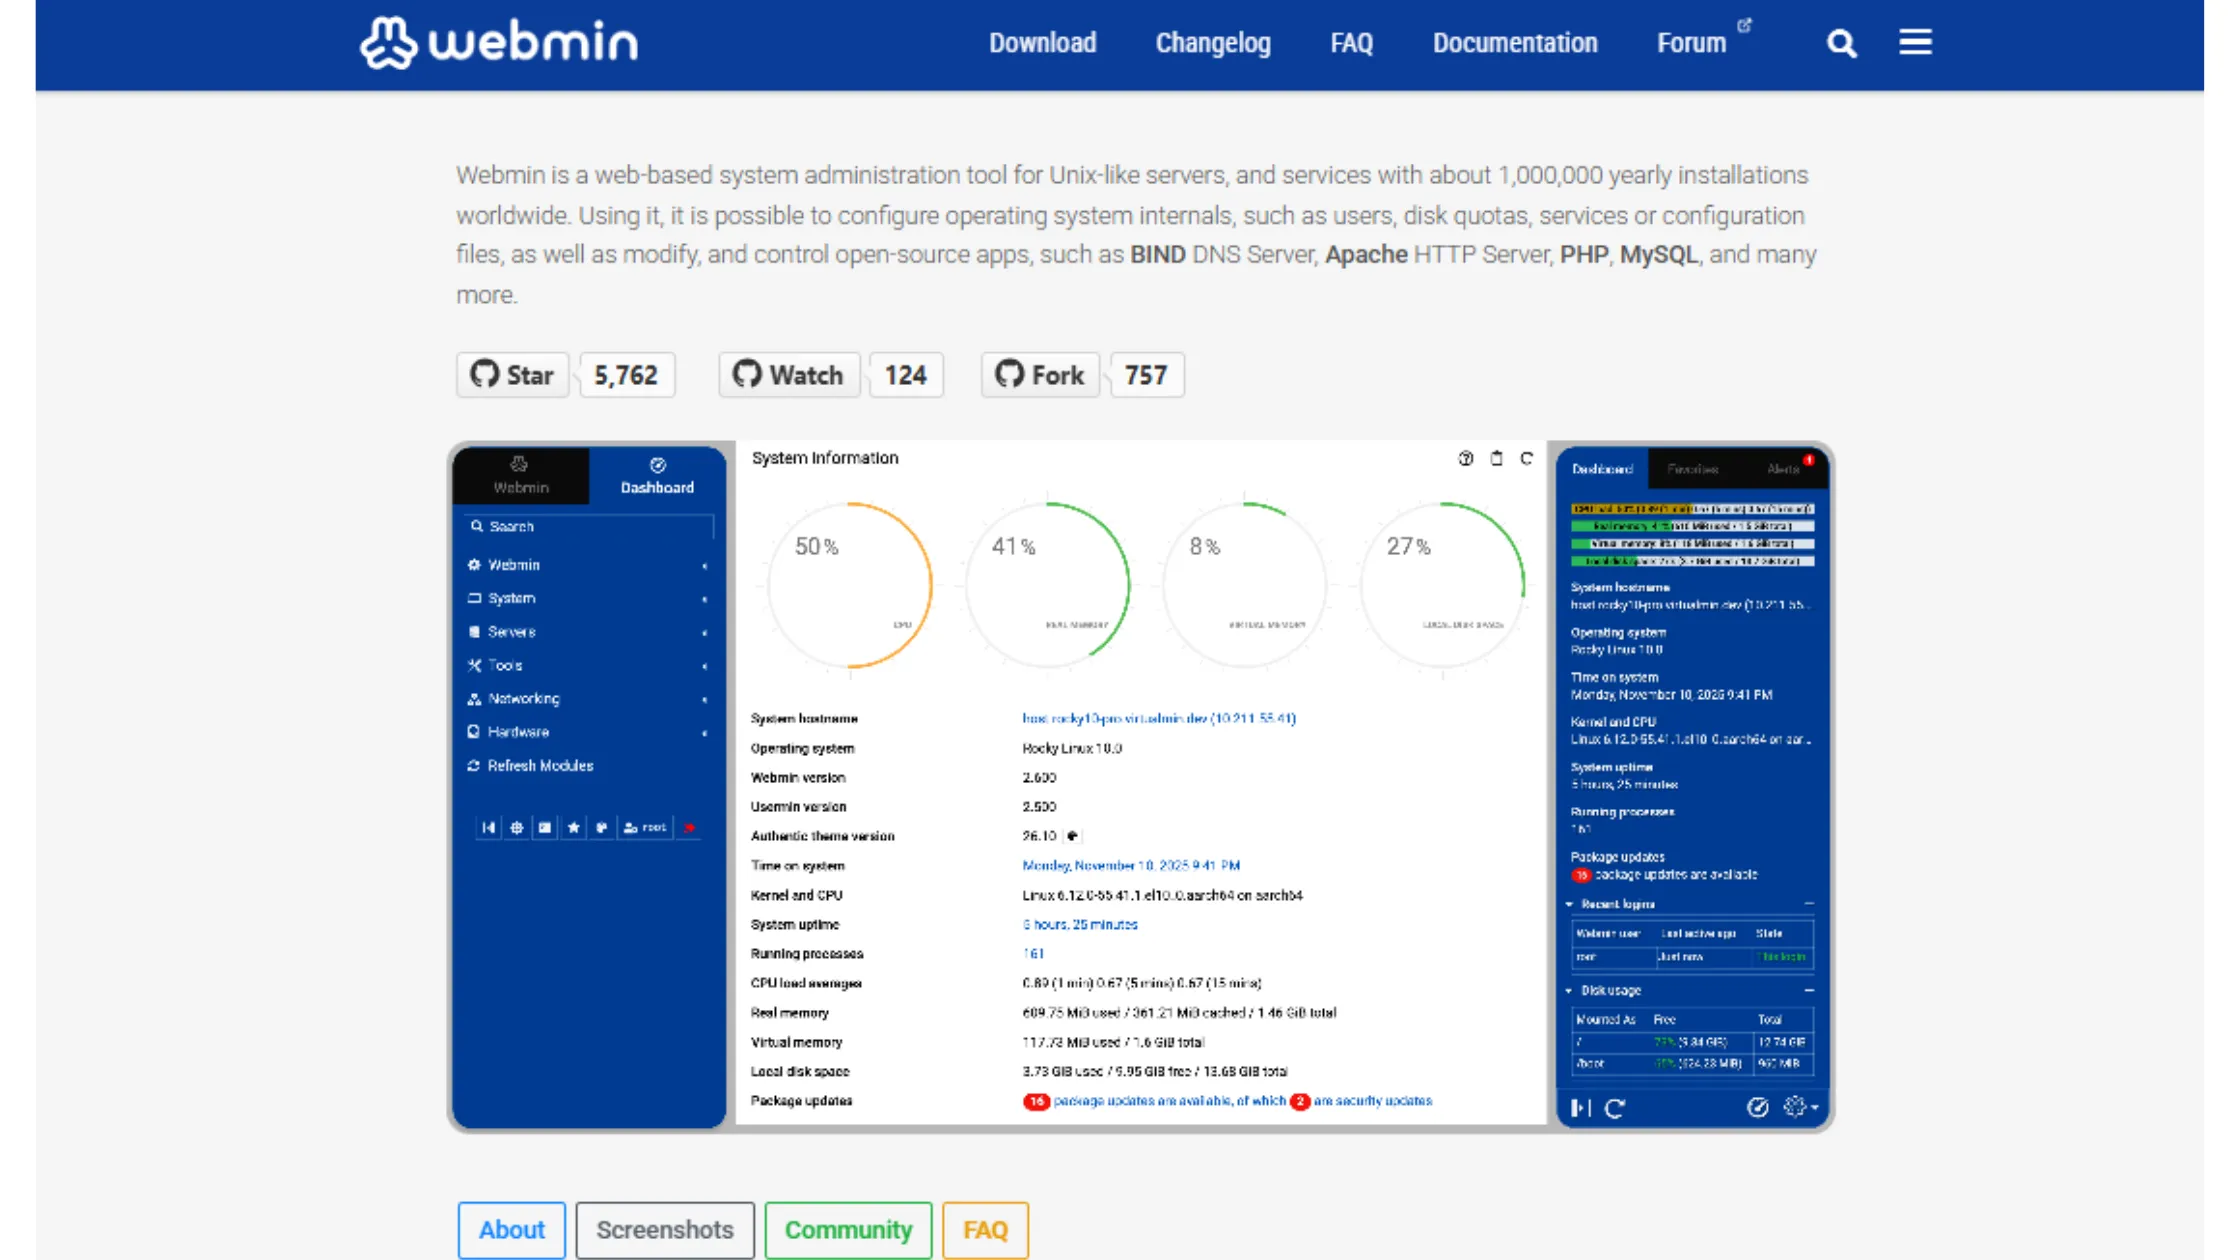Click the red 2 security updates badge
The image size is (2240, 1260).
(x=1299, y=1101)
